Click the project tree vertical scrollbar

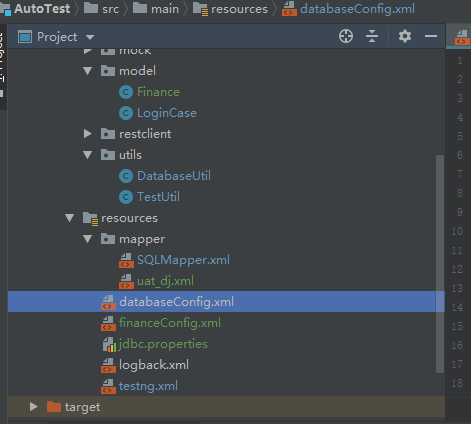point(440,263)
